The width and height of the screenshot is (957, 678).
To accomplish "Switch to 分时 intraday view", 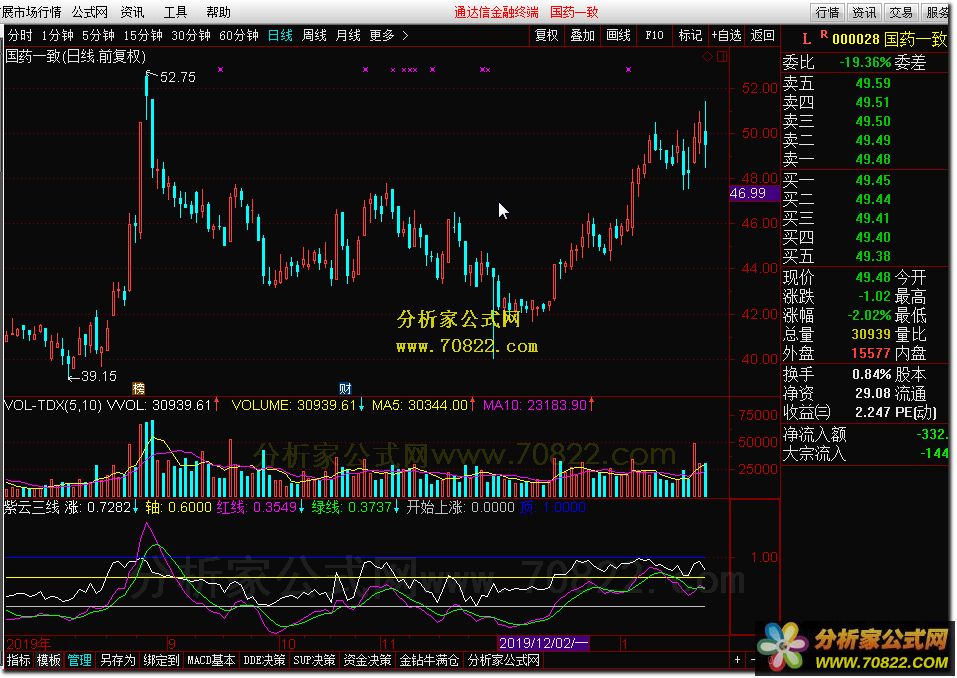I will click(x=20, y=35).
